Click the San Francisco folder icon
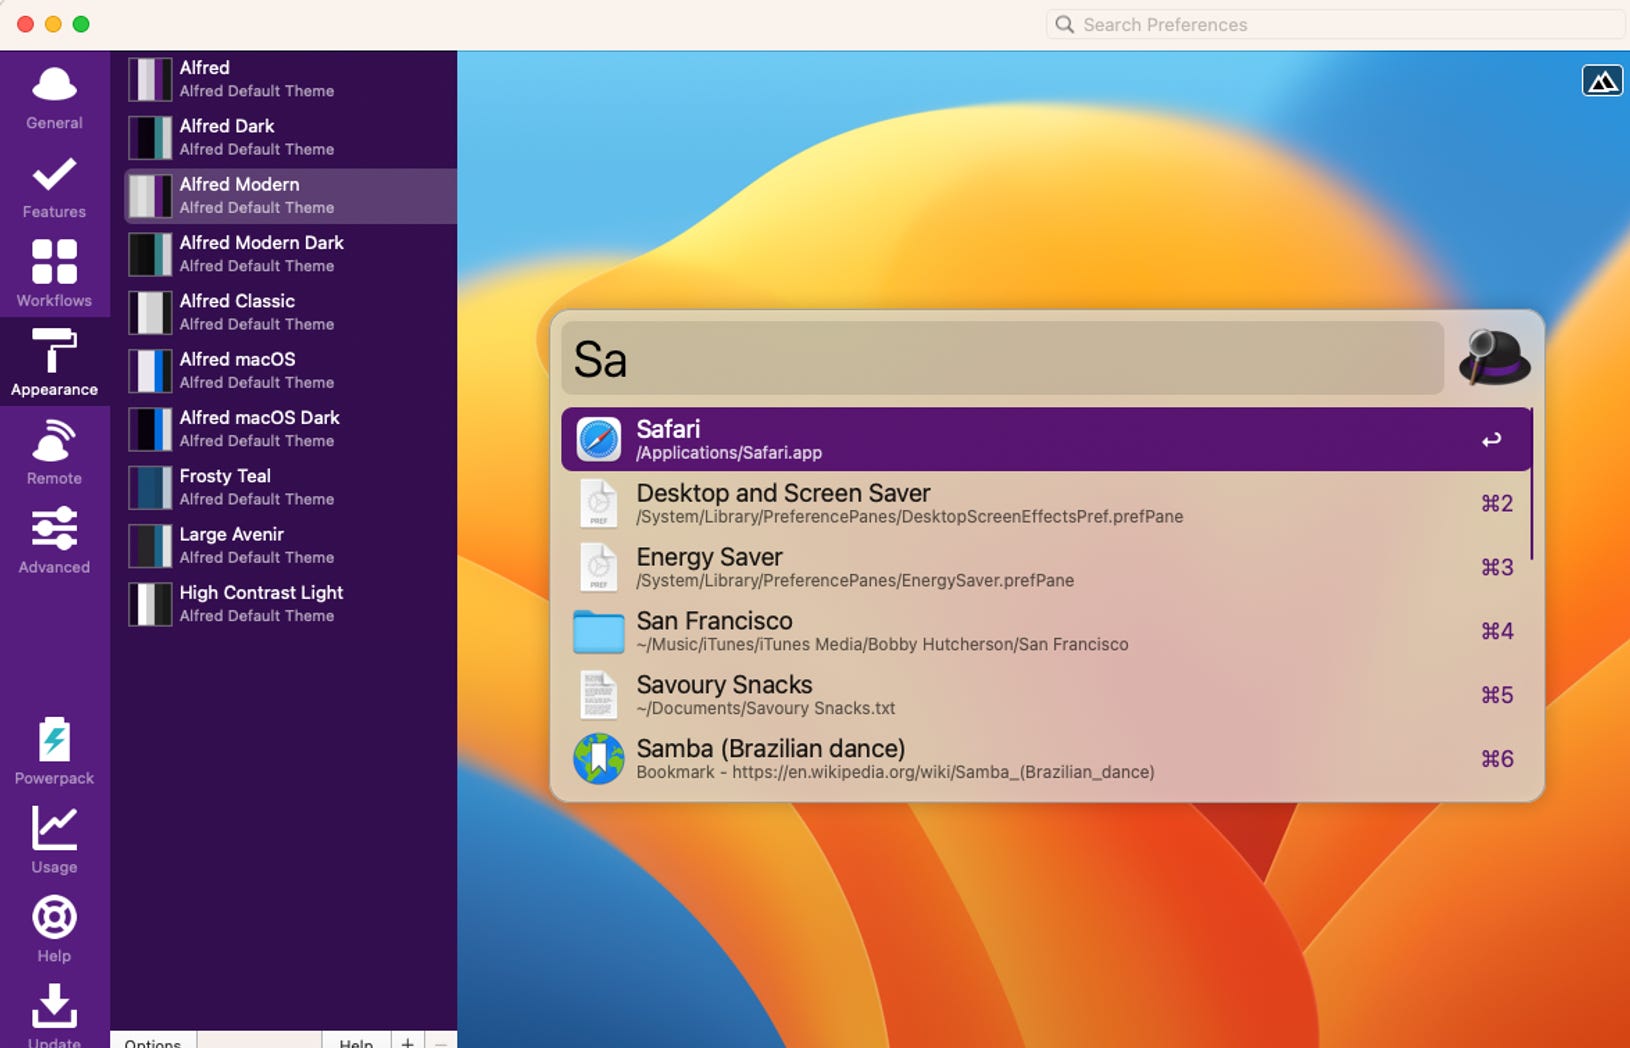The height and width of the screenshot is (1048, 1630). [x=598, y=631]
